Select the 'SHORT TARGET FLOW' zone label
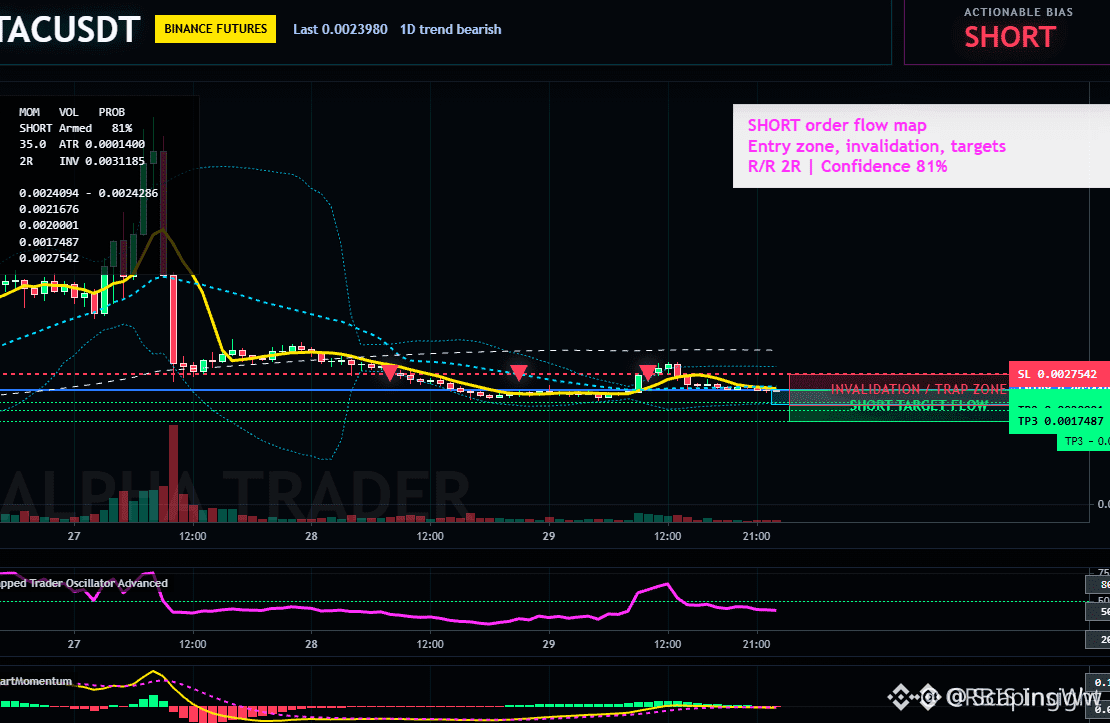 coord(918,405)
